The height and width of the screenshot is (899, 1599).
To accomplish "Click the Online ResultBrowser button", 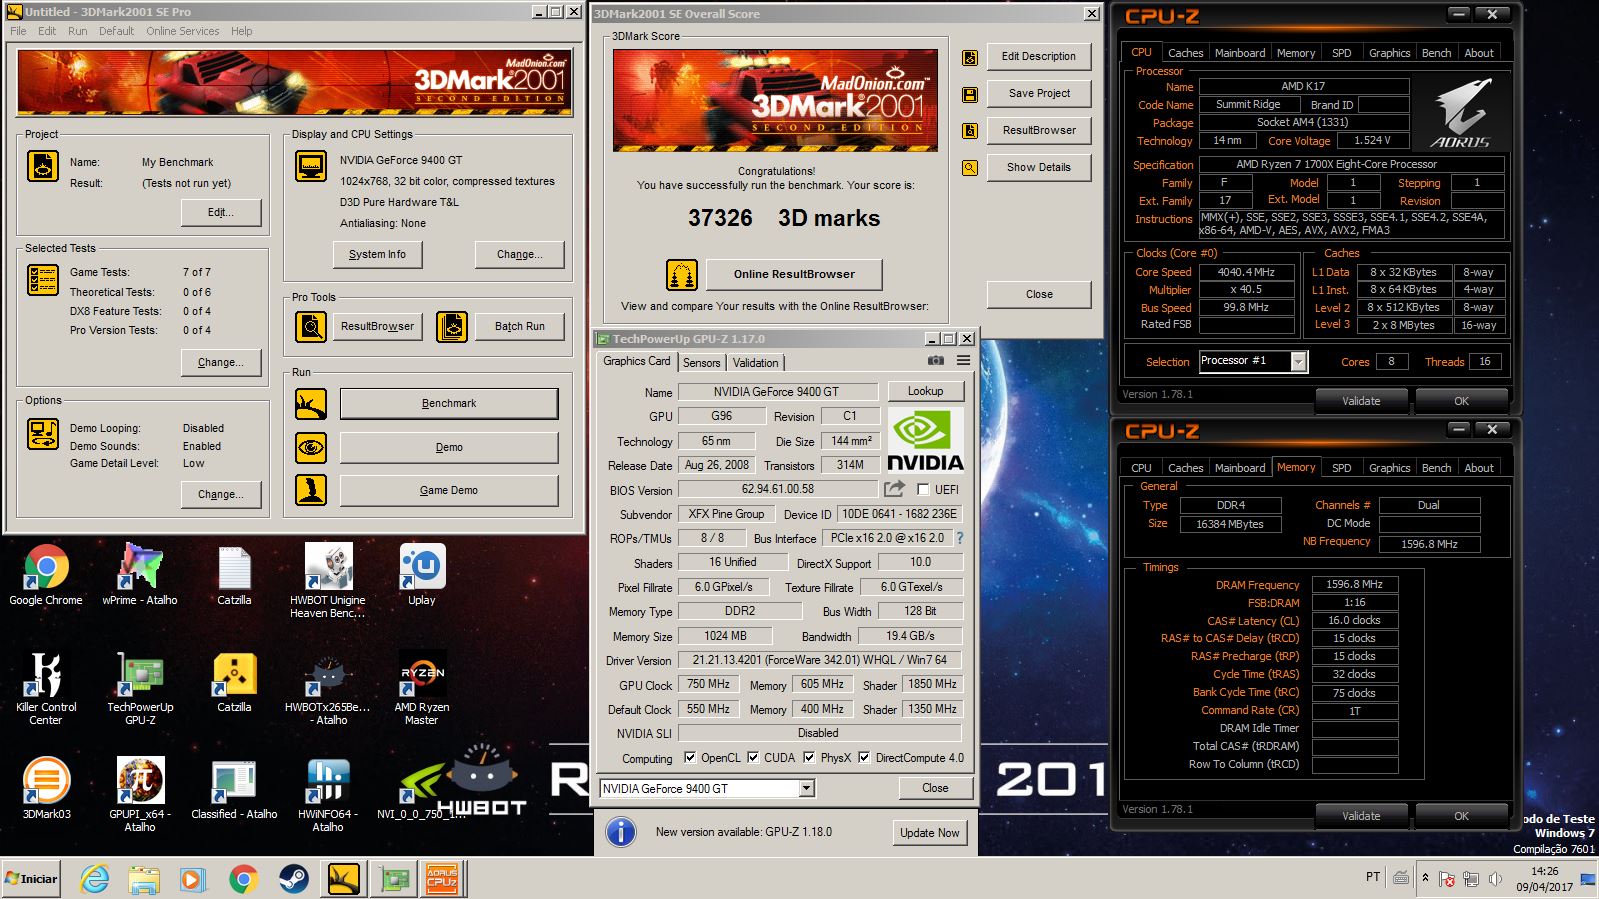I will 794,274.
